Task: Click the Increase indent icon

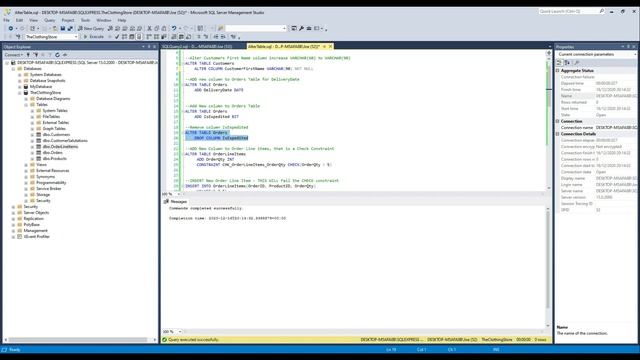Action: pyautogui.click(x=223, y=37)
